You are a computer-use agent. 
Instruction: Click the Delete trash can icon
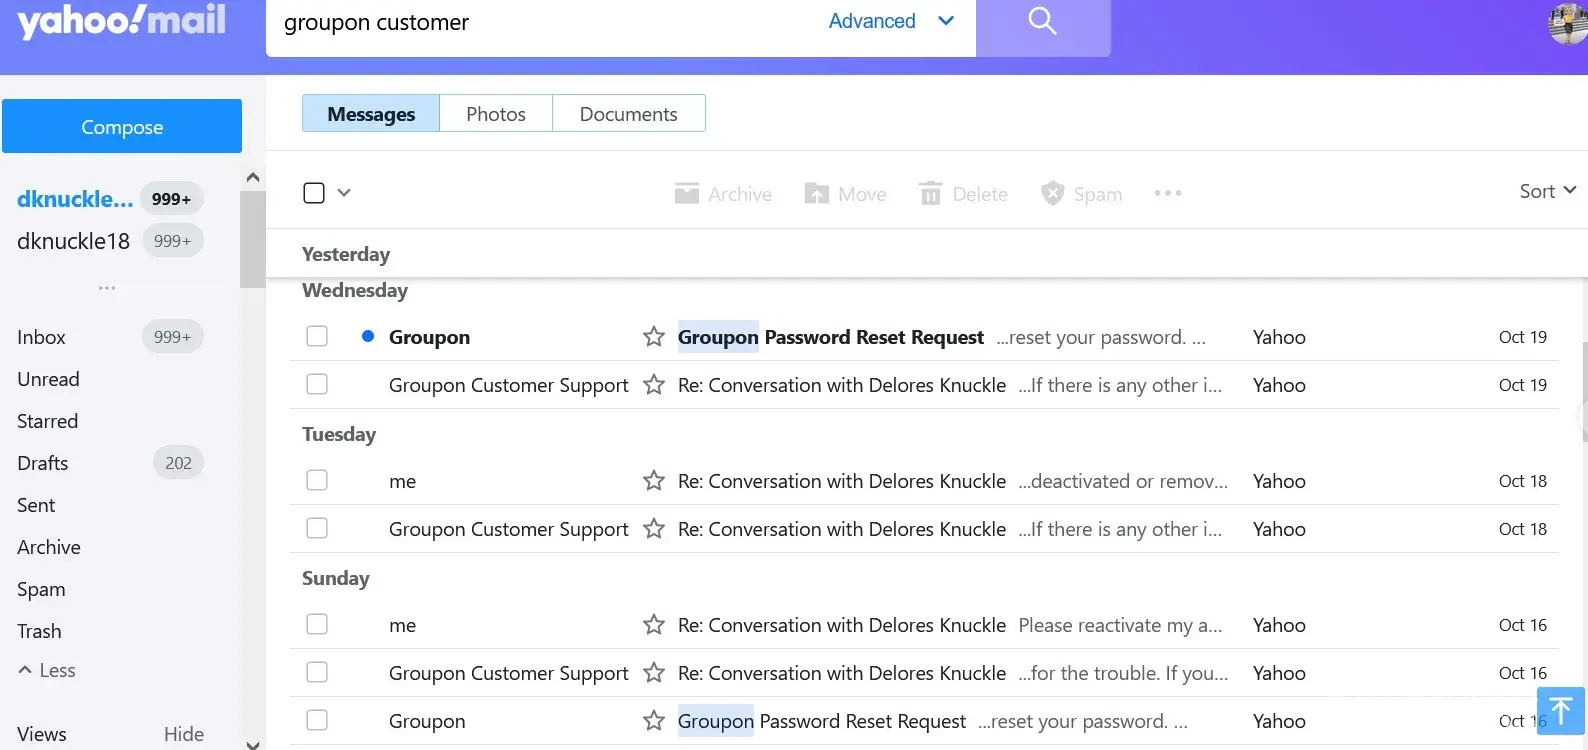[930, 194]
